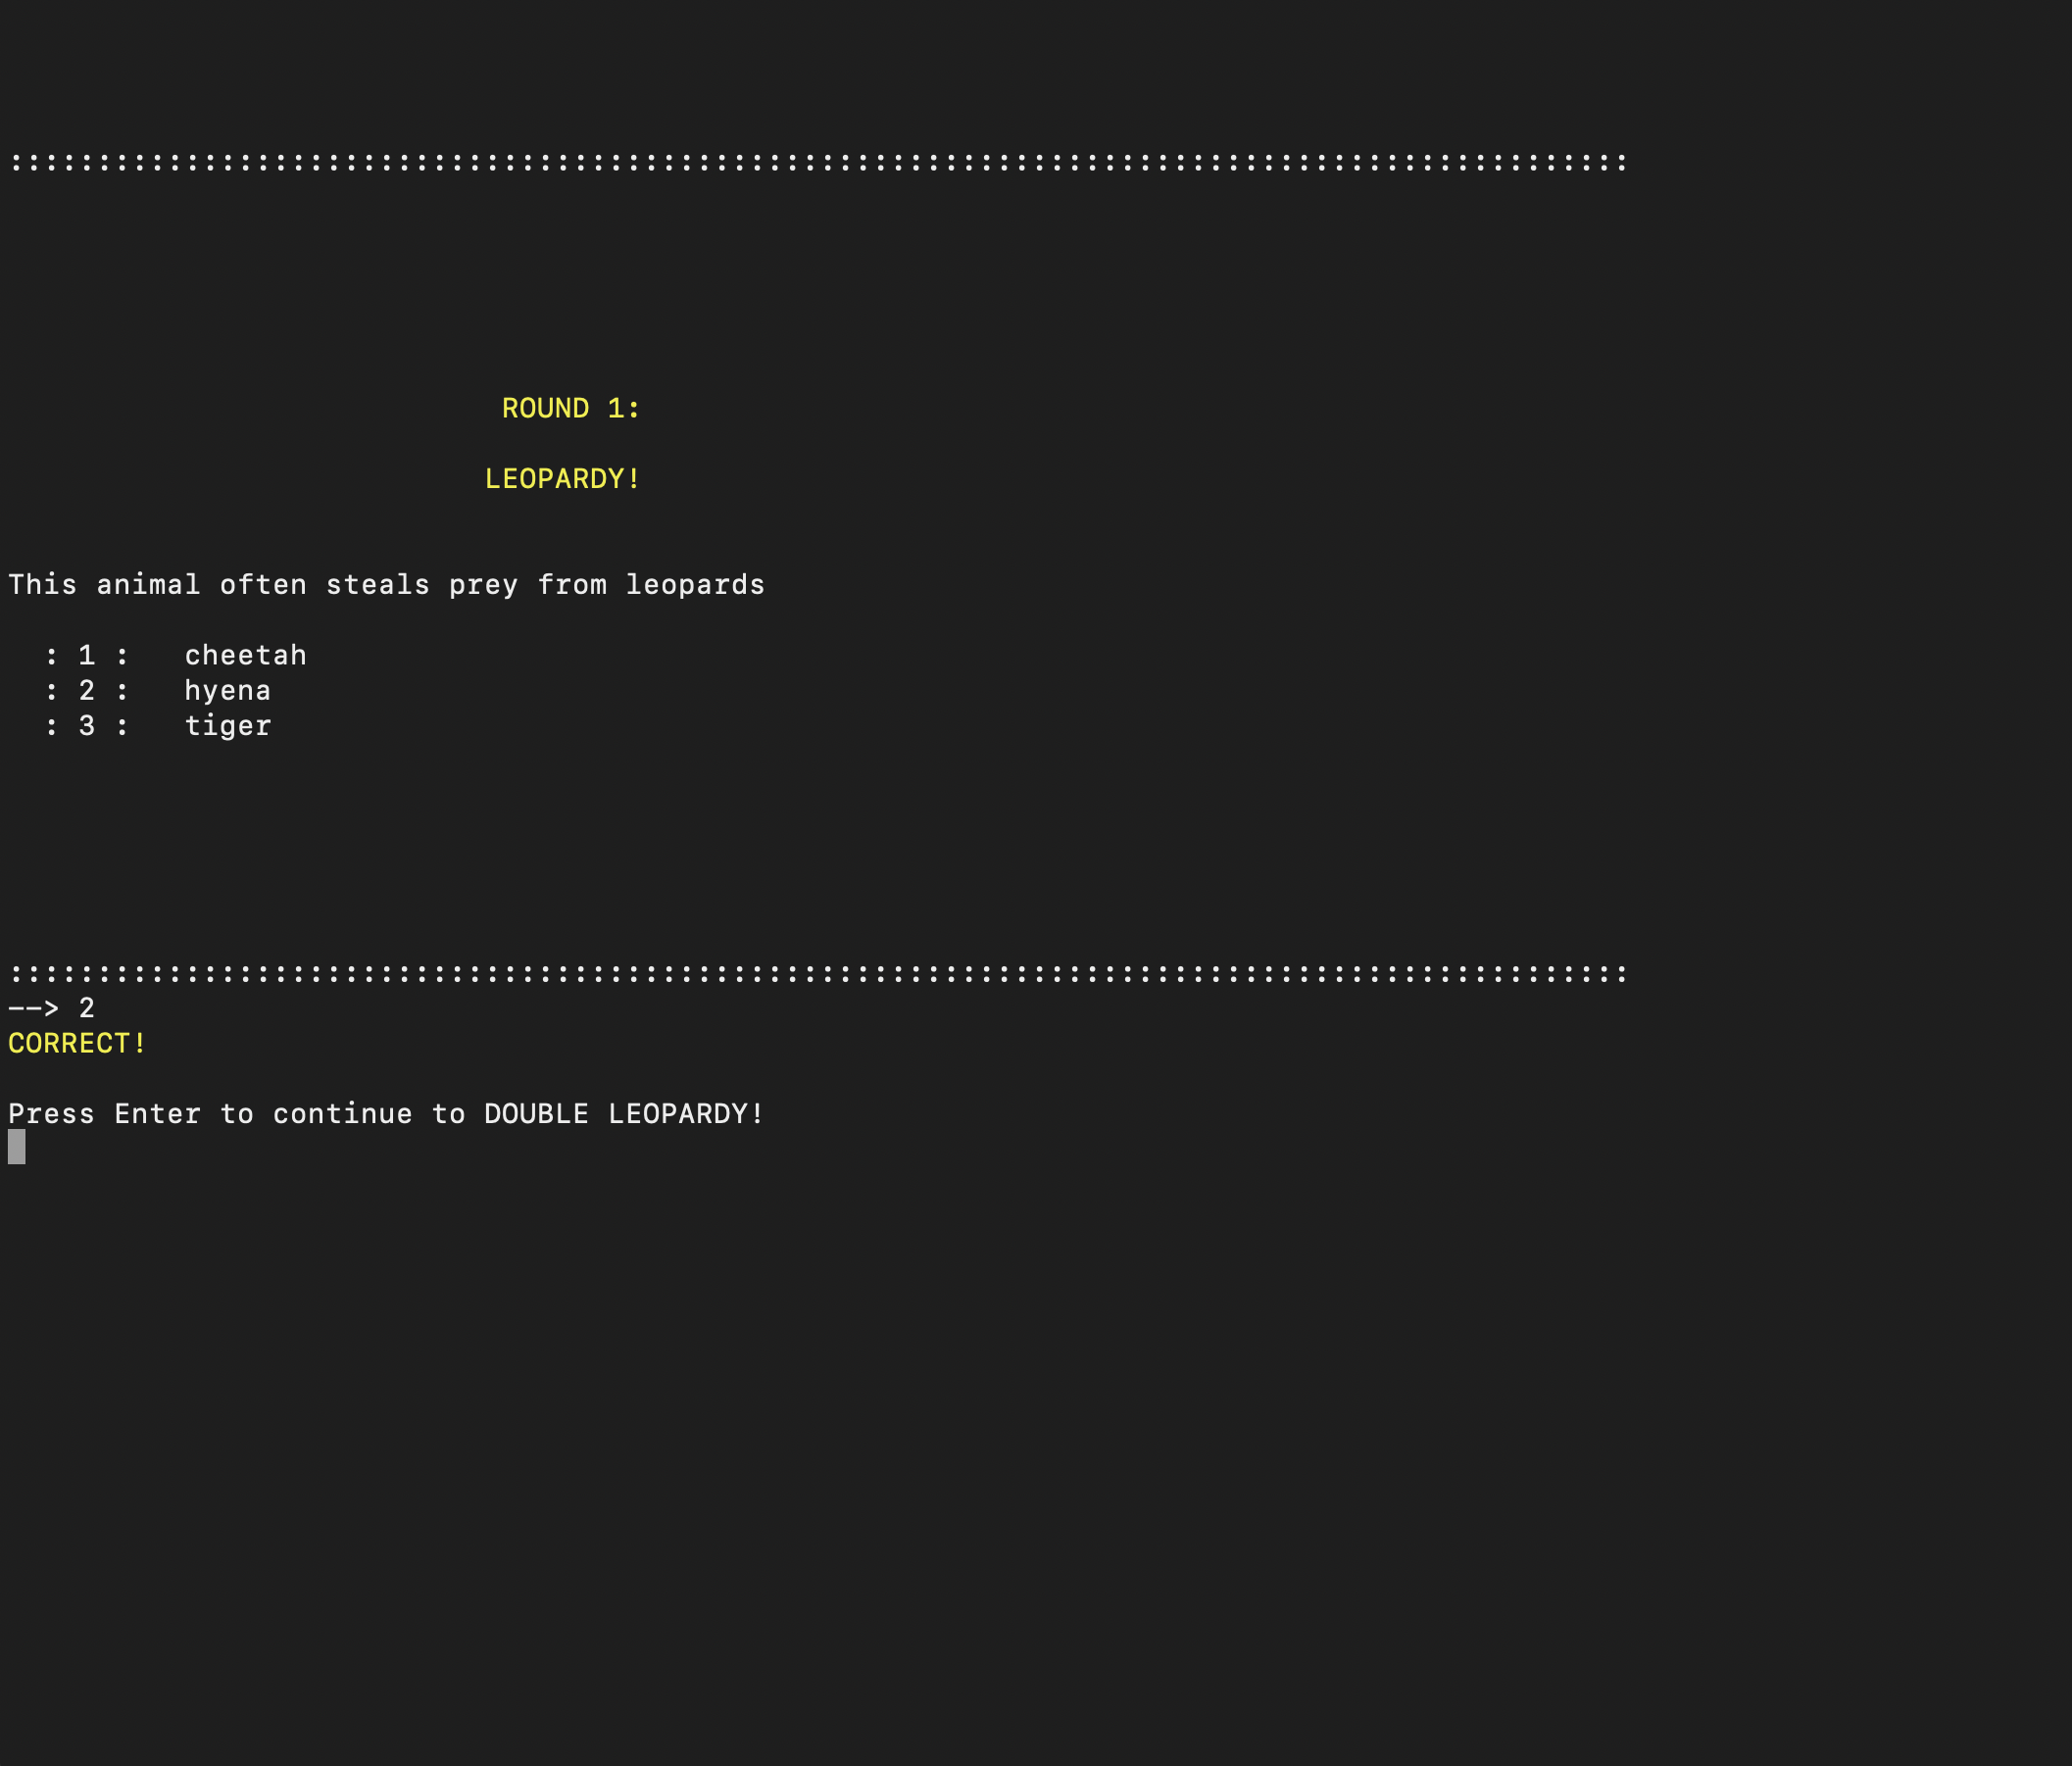2072x1766 pixels.
Task: Select answer option hyena
Action: click(227, 691)
